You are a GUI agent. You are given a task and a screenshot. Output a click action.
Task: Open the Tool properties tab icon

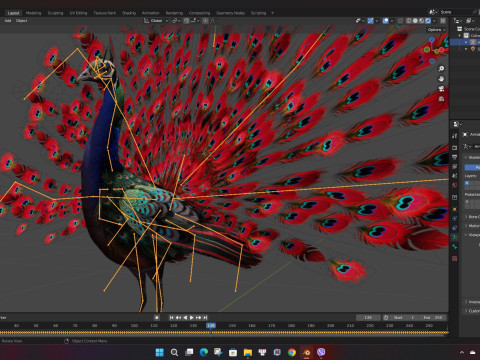[x=454, y=136]
